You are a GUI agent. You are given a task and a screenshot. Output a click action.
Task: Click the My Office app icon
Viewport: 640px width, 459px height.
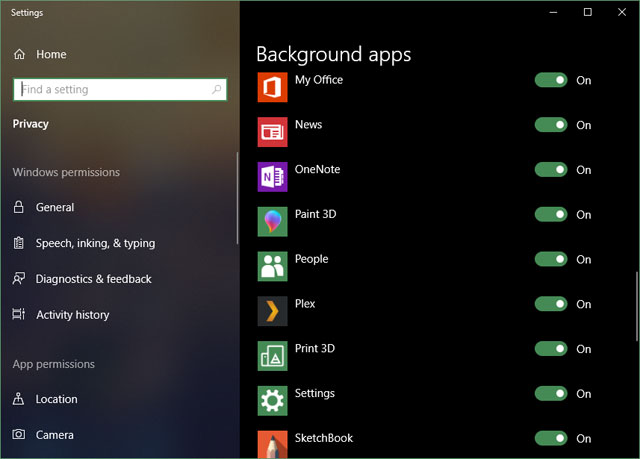(273, 87)
